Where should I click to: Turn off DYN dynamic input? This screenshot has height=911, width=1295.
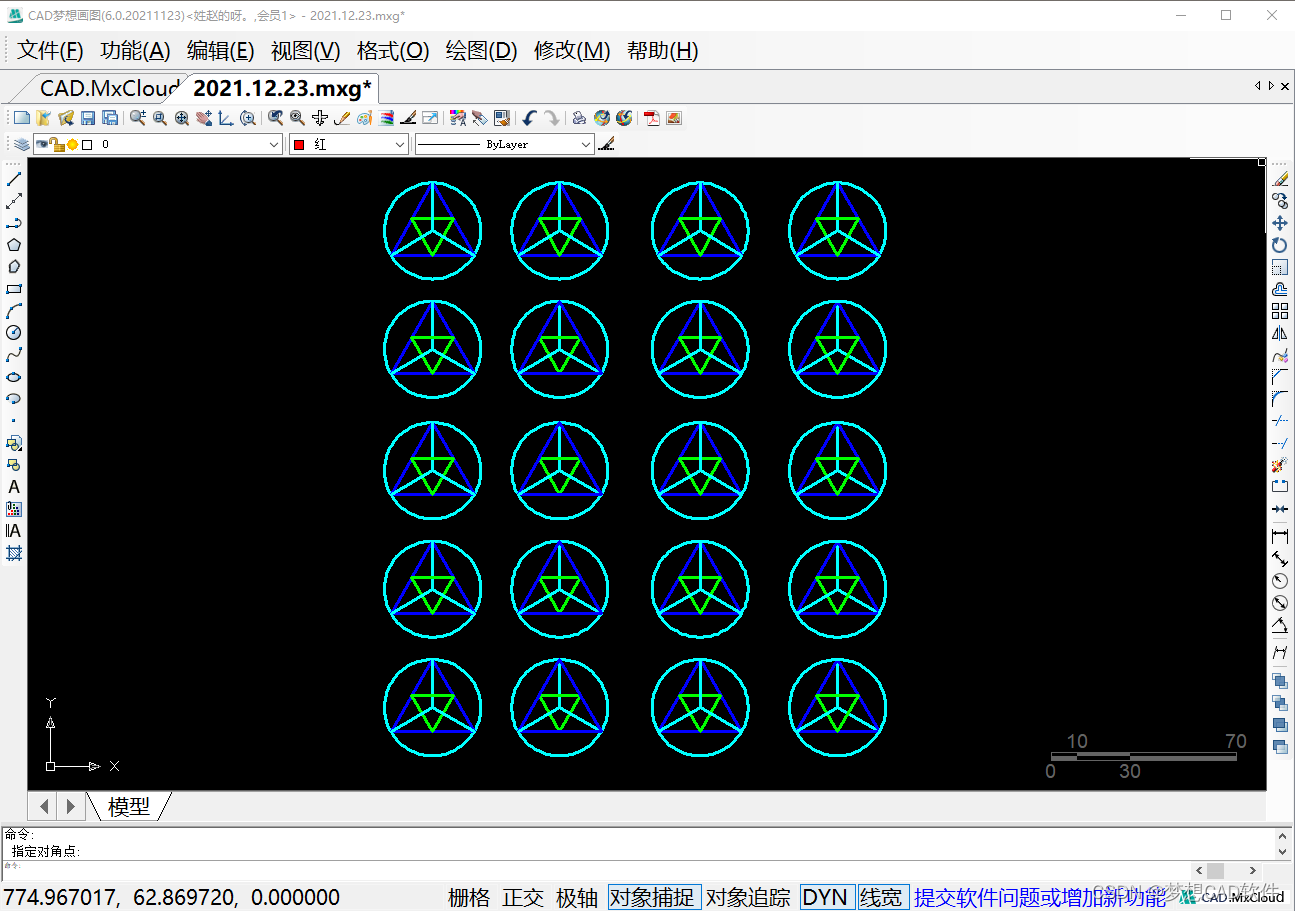coord(825,897)
